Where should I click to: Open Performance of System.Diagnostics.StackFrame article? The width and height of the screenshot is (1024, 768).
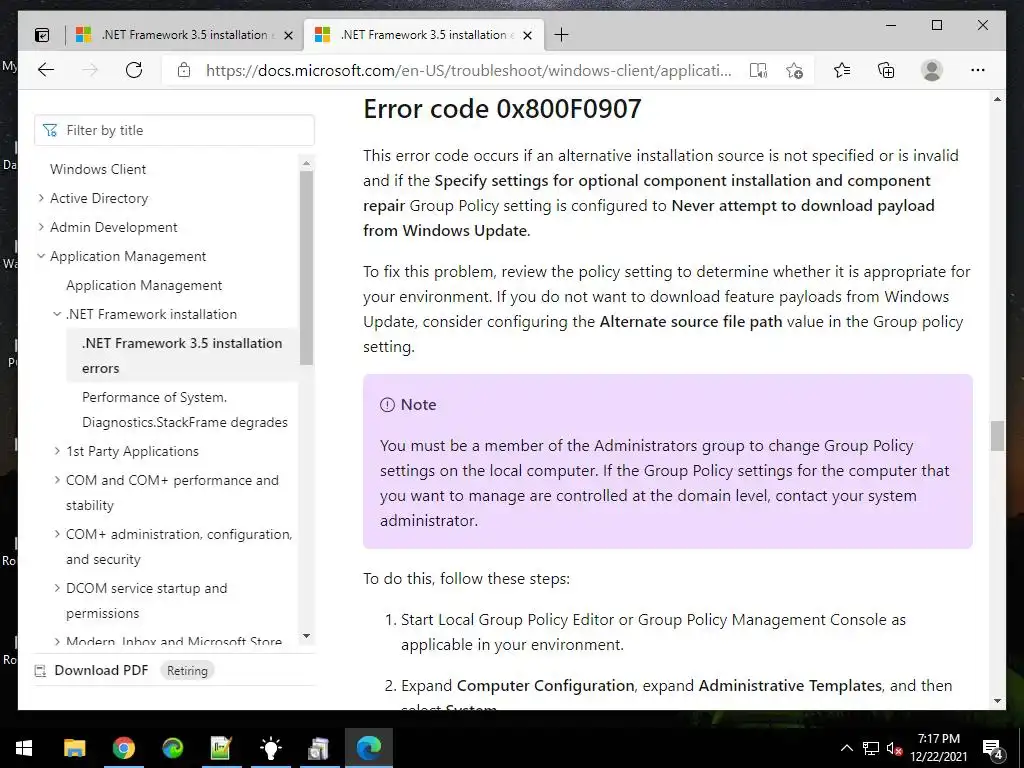point(185,409)
